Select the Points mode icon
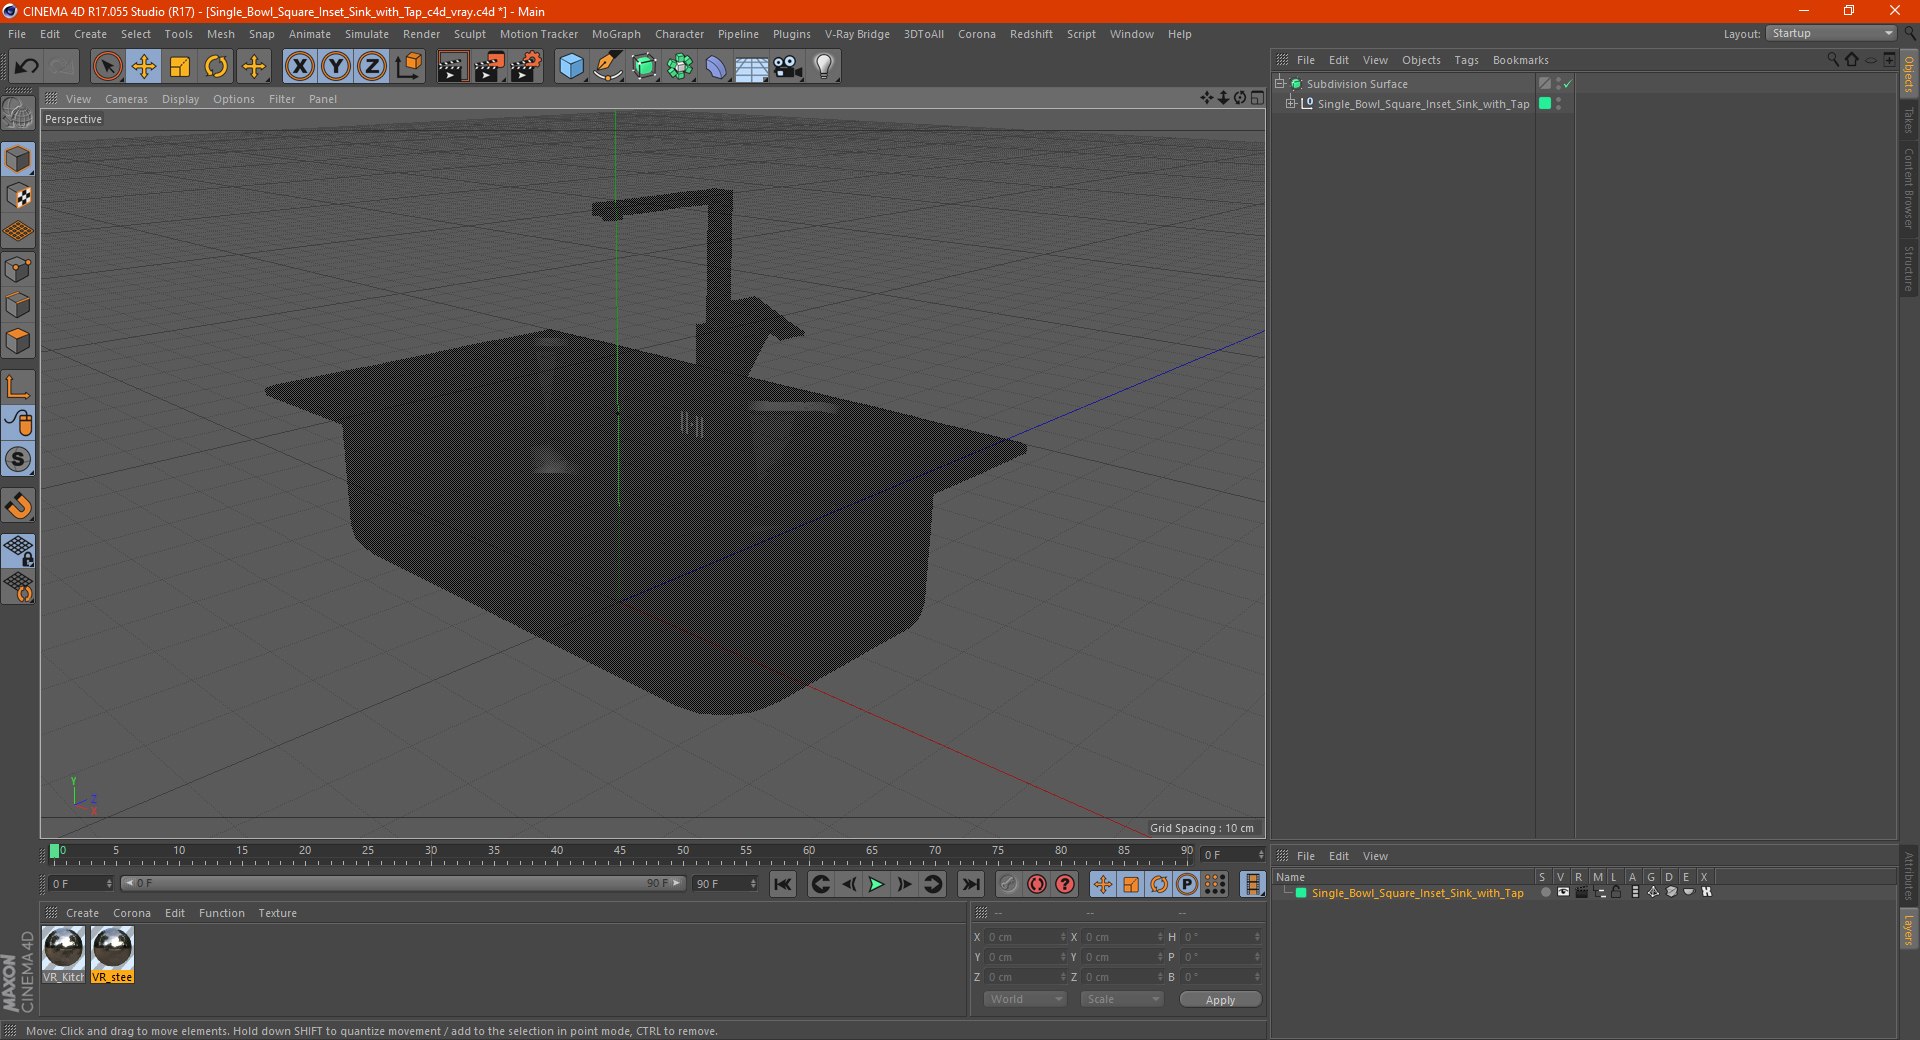Image resolution: width=1920 pixels, height=1040 pixels. pos(18,268)
